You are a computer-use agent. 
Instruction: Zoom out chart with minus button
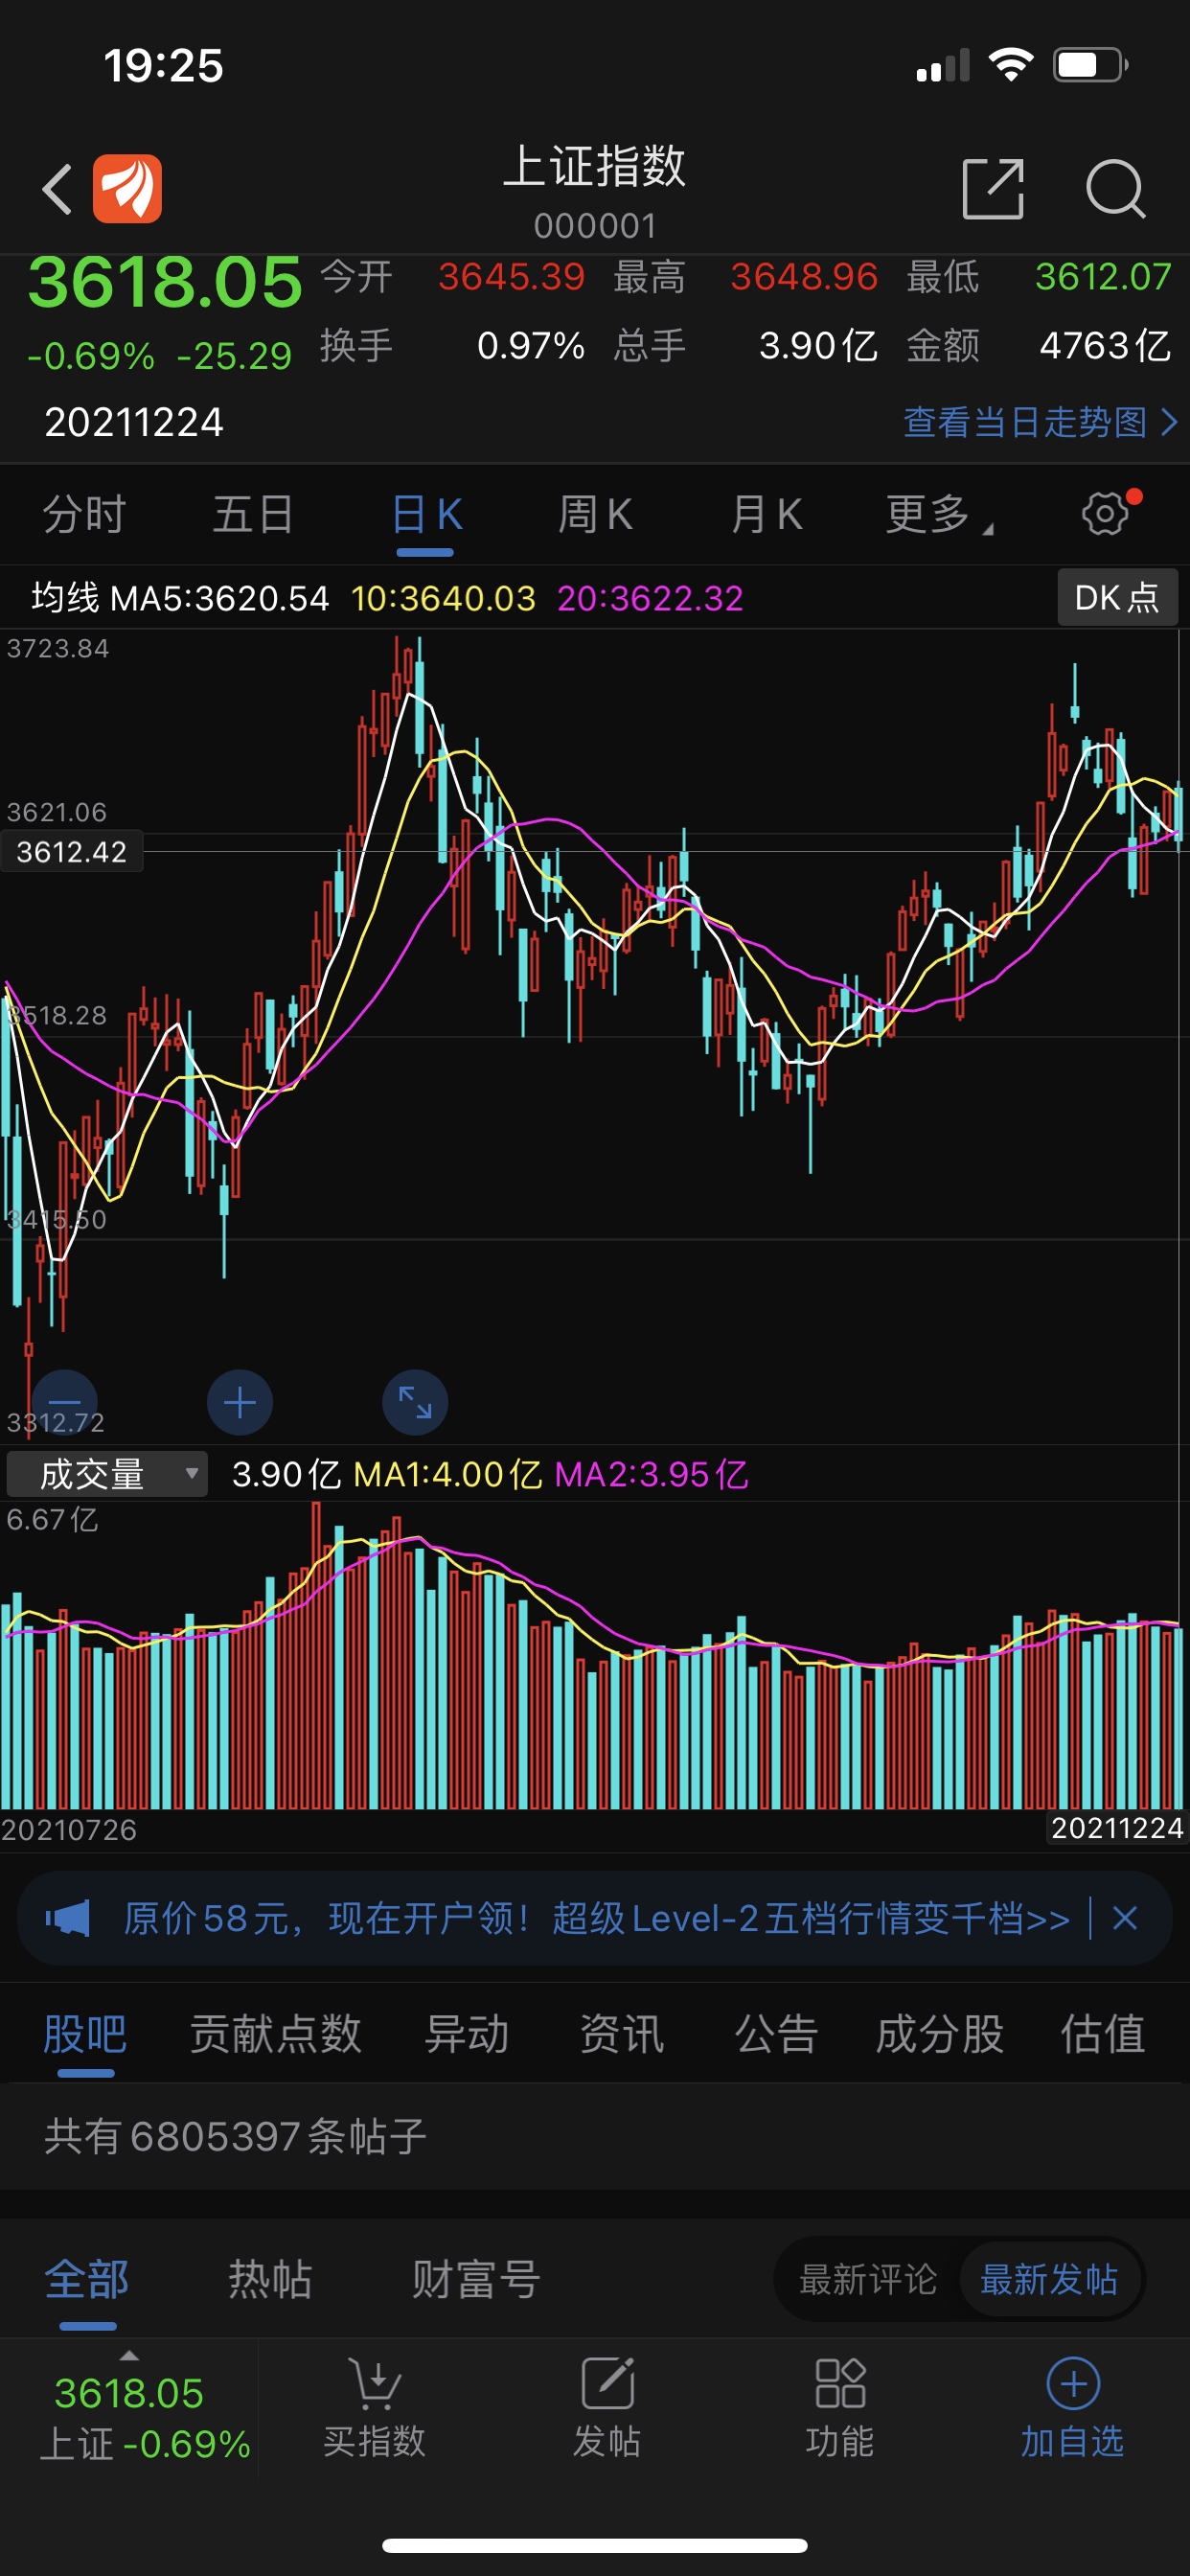coord(65,1402)
